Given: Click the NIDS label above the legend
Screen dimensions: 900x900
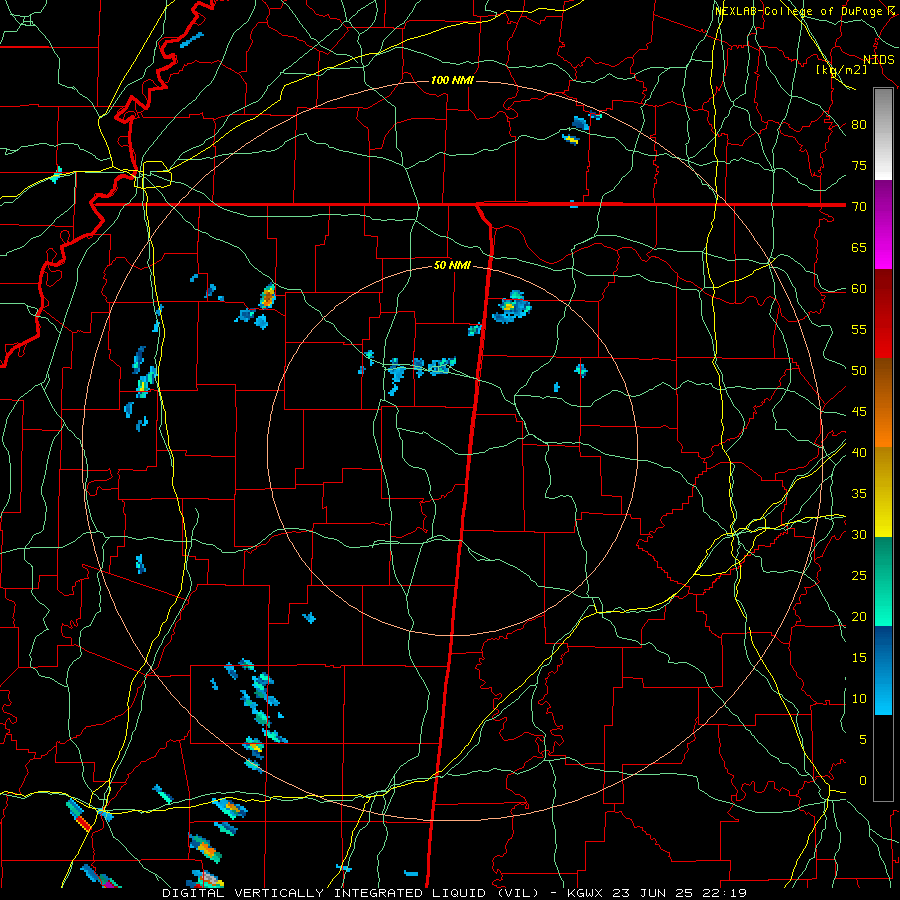Looking at the screenshot, I should pyautogui.click(x=878, y=60).
